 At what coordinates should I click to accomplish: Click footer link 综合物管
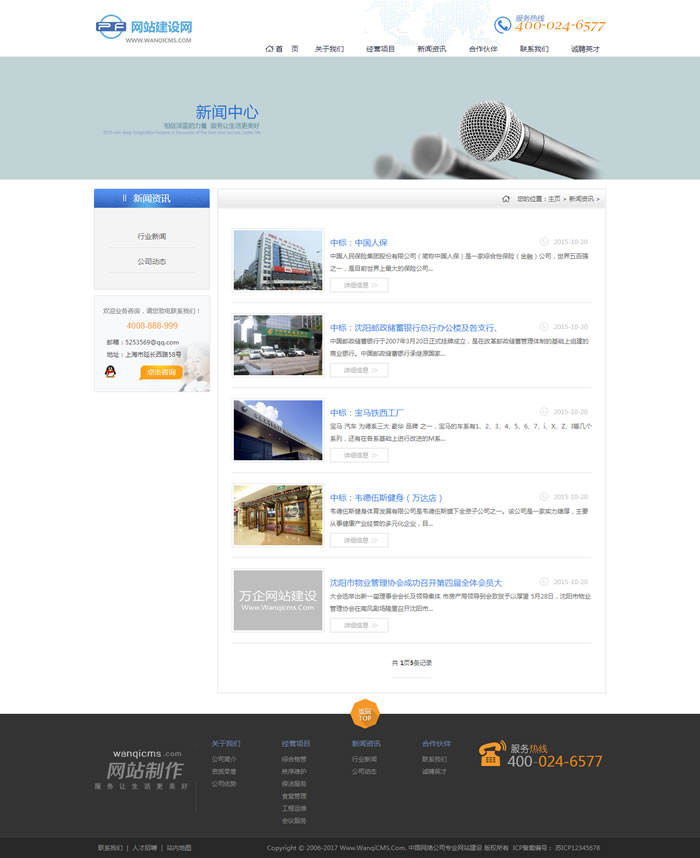pyautogui.click(x=294, y=759)
